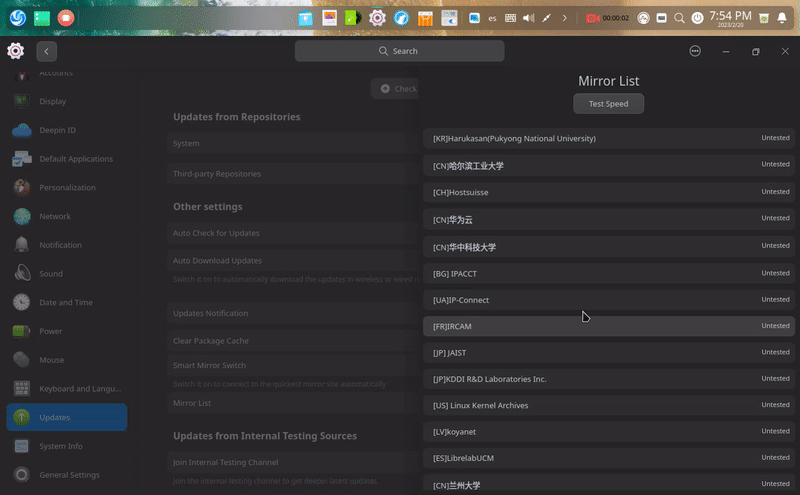Click the Keyboard and Language icon
The height and width of the screenshot is (495, 800).
tap(21, 388)
